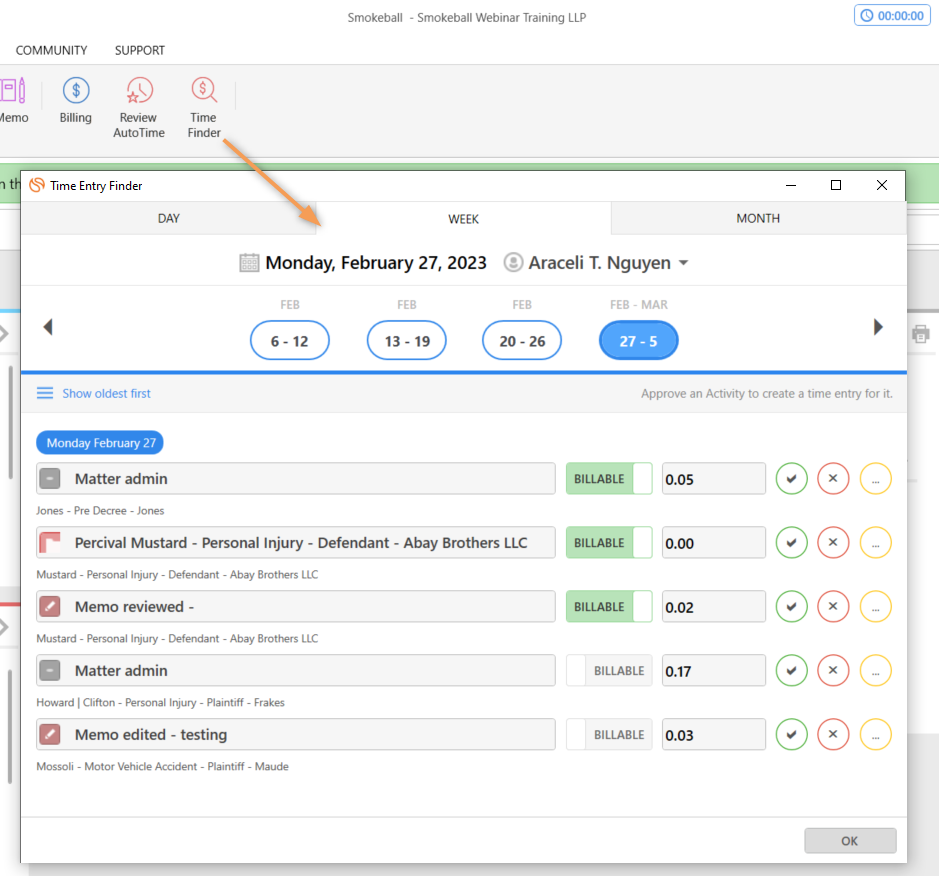Edit the Howard Clifton Matter admin description
939x876 pixels.
coord(296,671)
